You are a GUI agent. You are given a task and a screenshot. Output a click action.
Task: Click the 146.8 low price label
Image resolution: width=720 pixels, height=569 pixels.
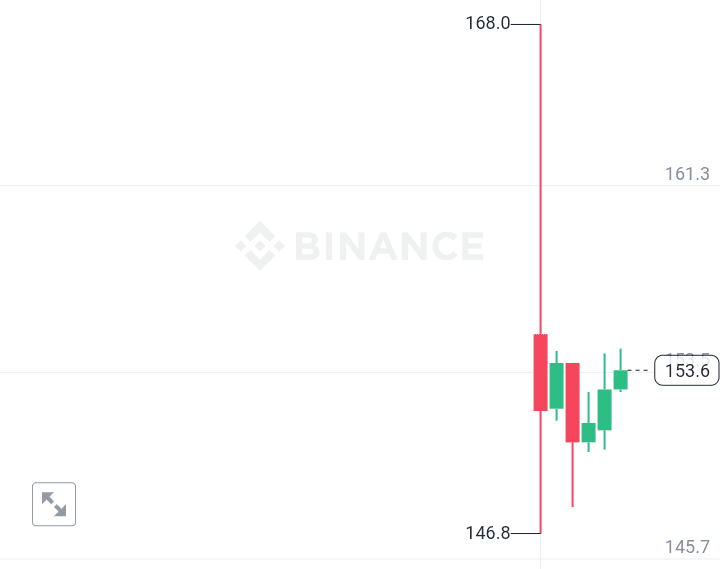pos(487,533)
